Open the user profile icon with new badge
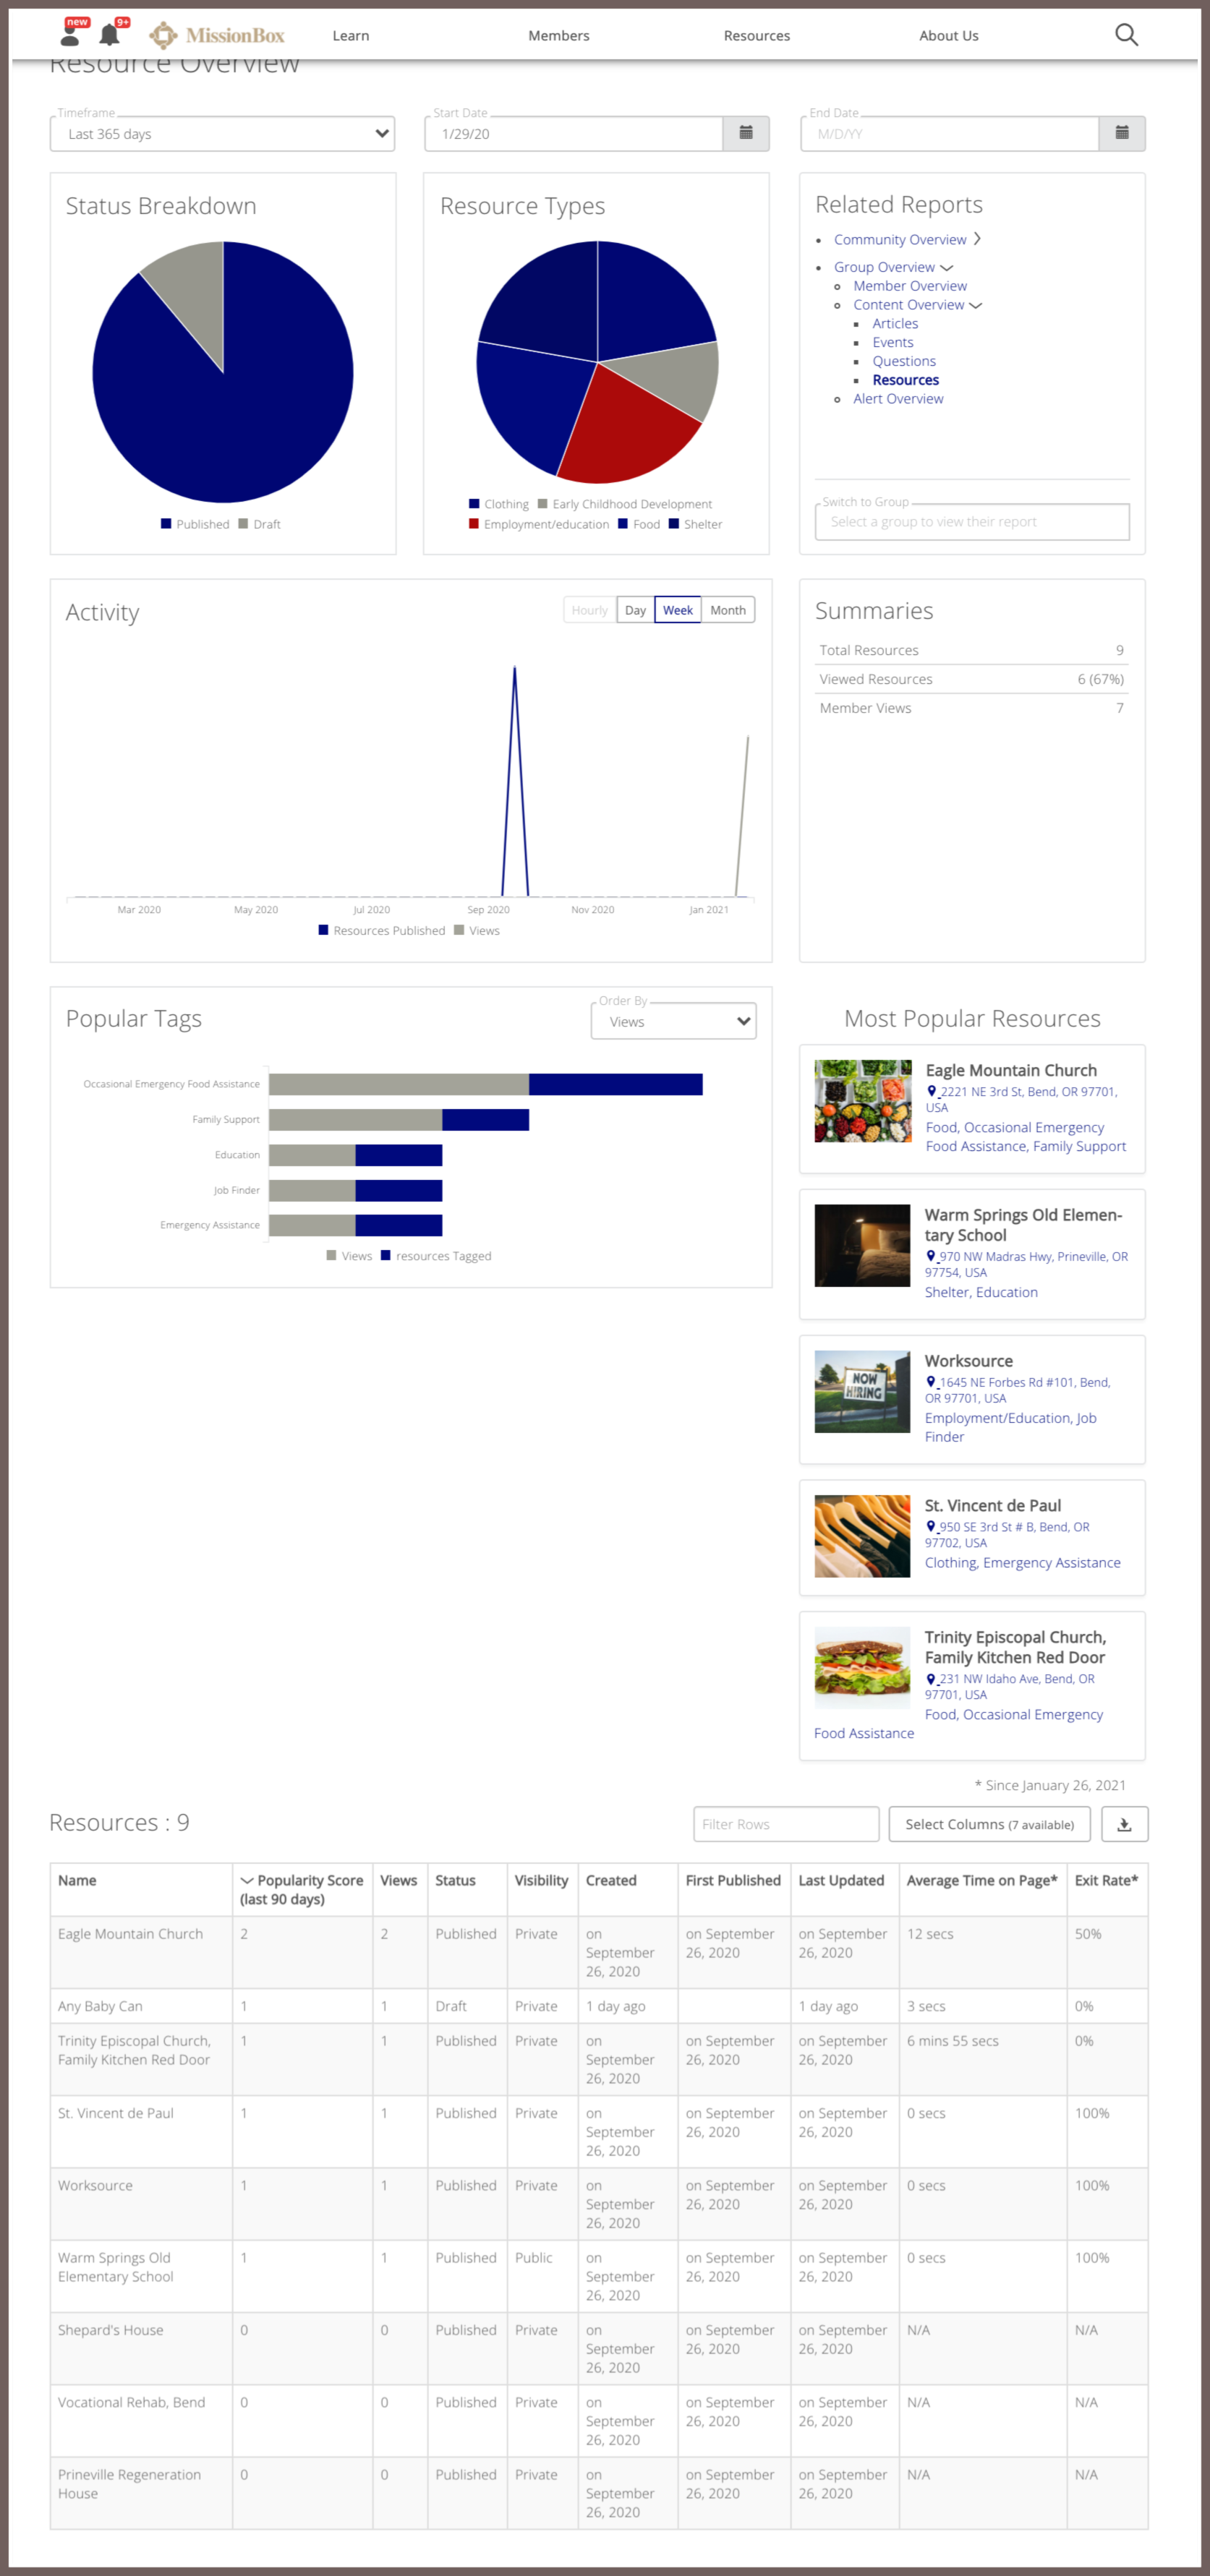 click(71, 34)
